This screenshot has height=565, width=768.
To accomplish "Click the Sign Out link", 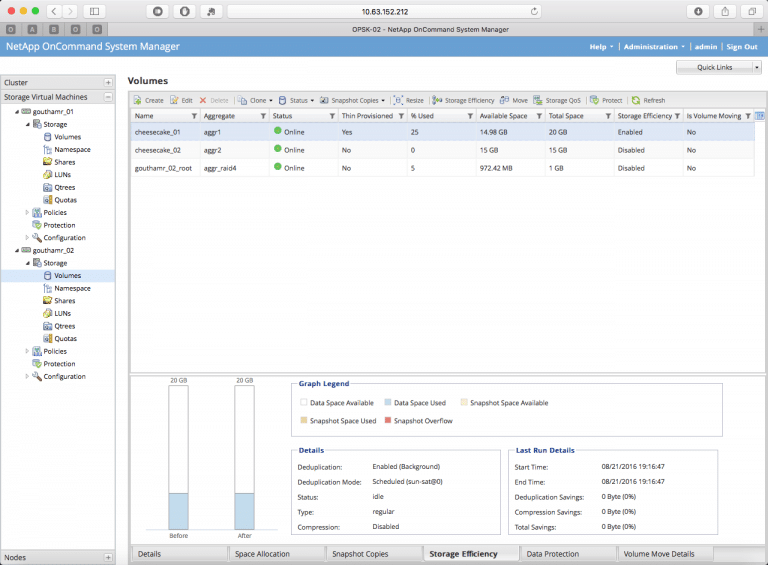I will coord(741,47).
